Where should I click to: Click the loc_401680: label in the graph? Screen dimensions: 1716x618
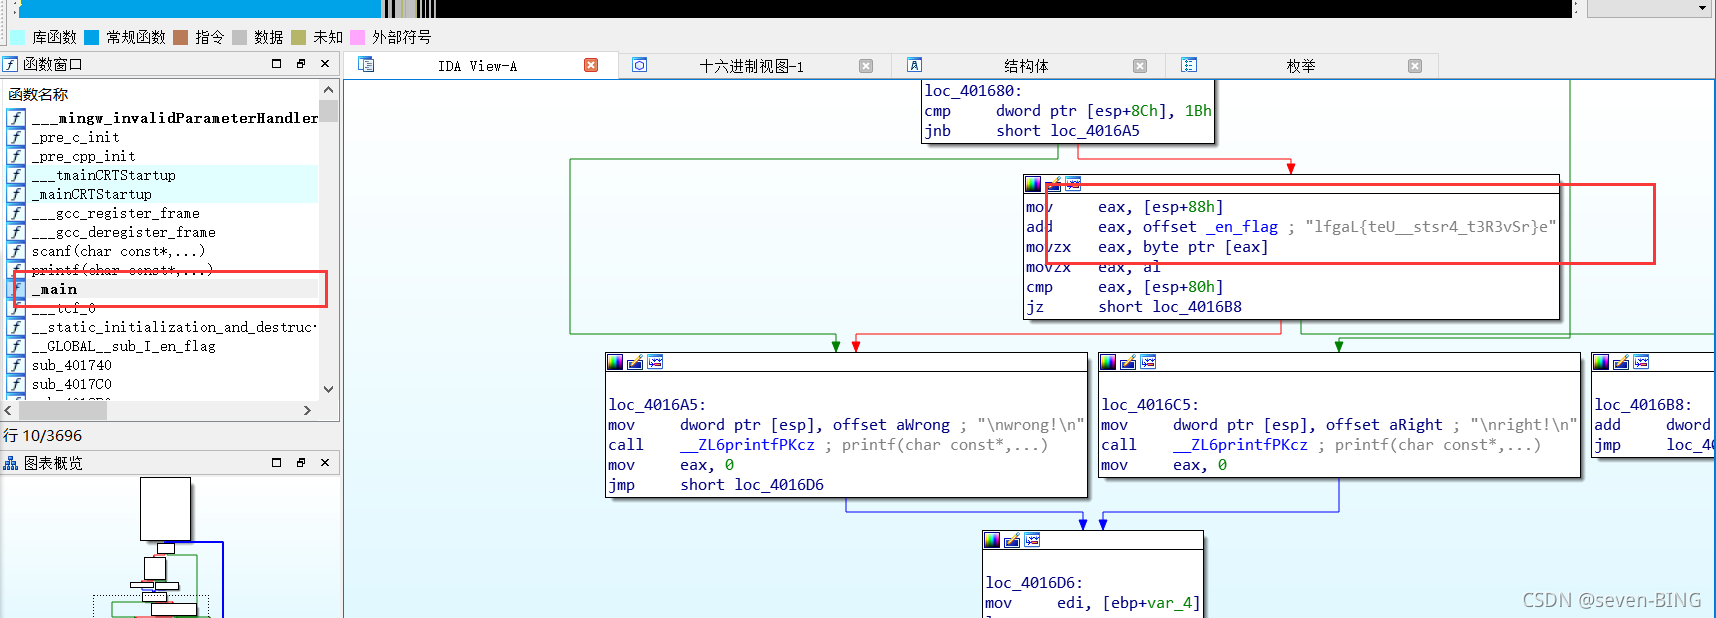(973, 91)
